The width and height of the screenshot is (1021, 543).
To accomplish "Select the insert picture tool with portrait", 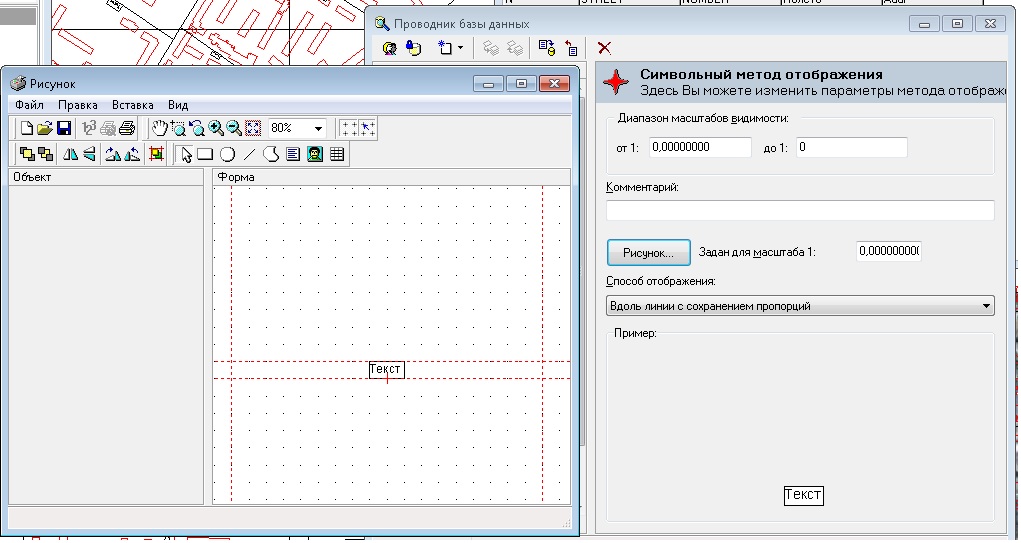I will 315,154.
